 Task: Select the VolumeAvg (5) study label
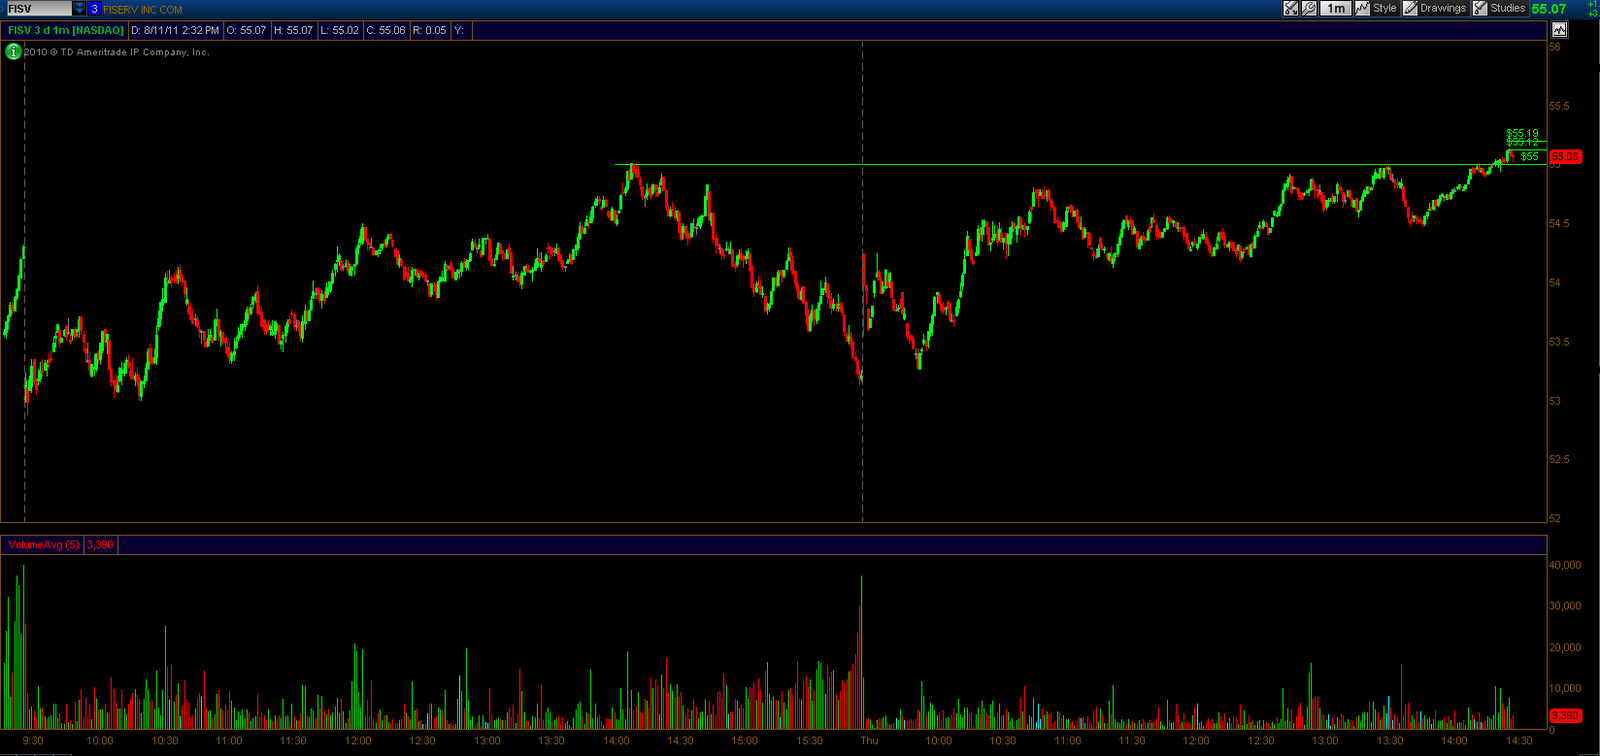click(43, 545)
